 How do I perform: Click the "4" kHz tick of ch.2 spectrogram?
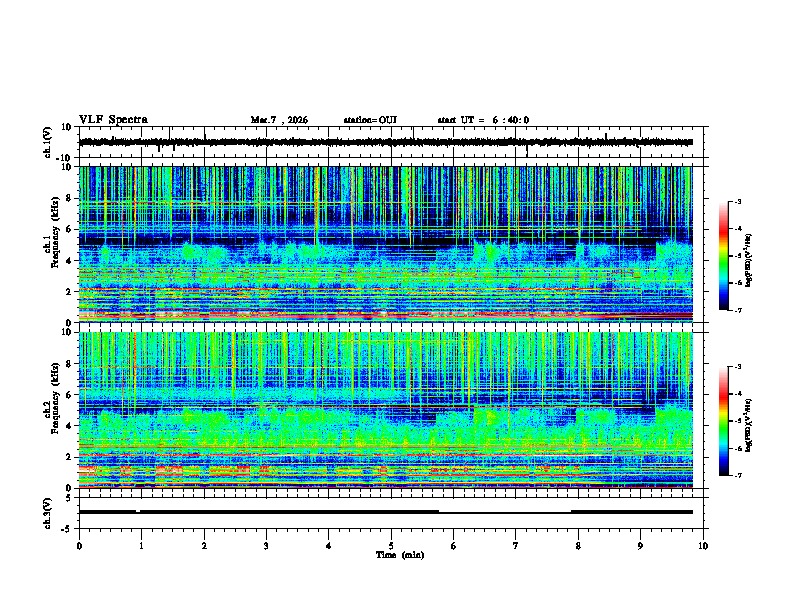click(69, 426)
